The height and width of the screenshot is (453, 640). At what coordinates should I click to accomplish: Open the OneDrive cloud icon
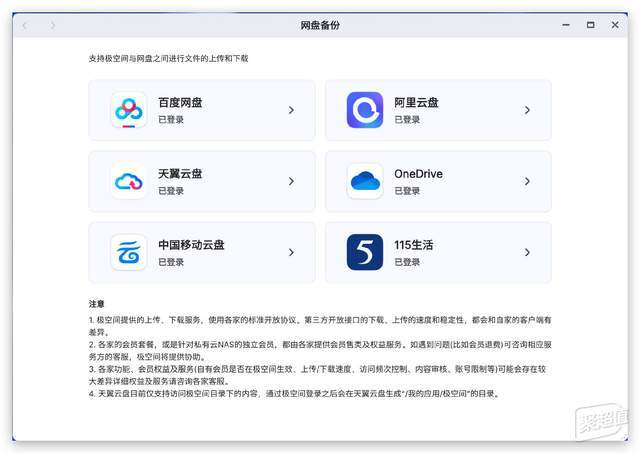tap(365, 181)
